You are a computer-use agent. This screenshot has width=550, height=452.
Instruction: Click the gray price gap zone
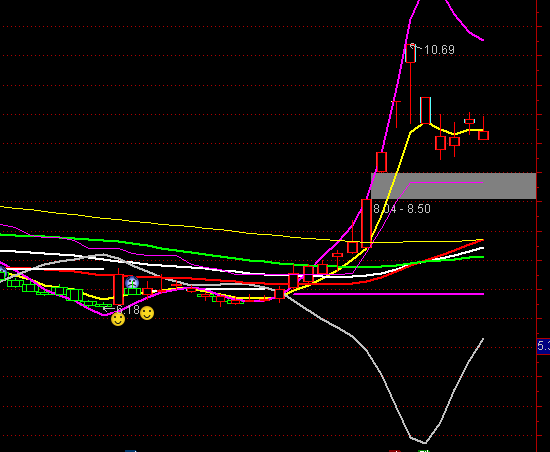[454, 186]
